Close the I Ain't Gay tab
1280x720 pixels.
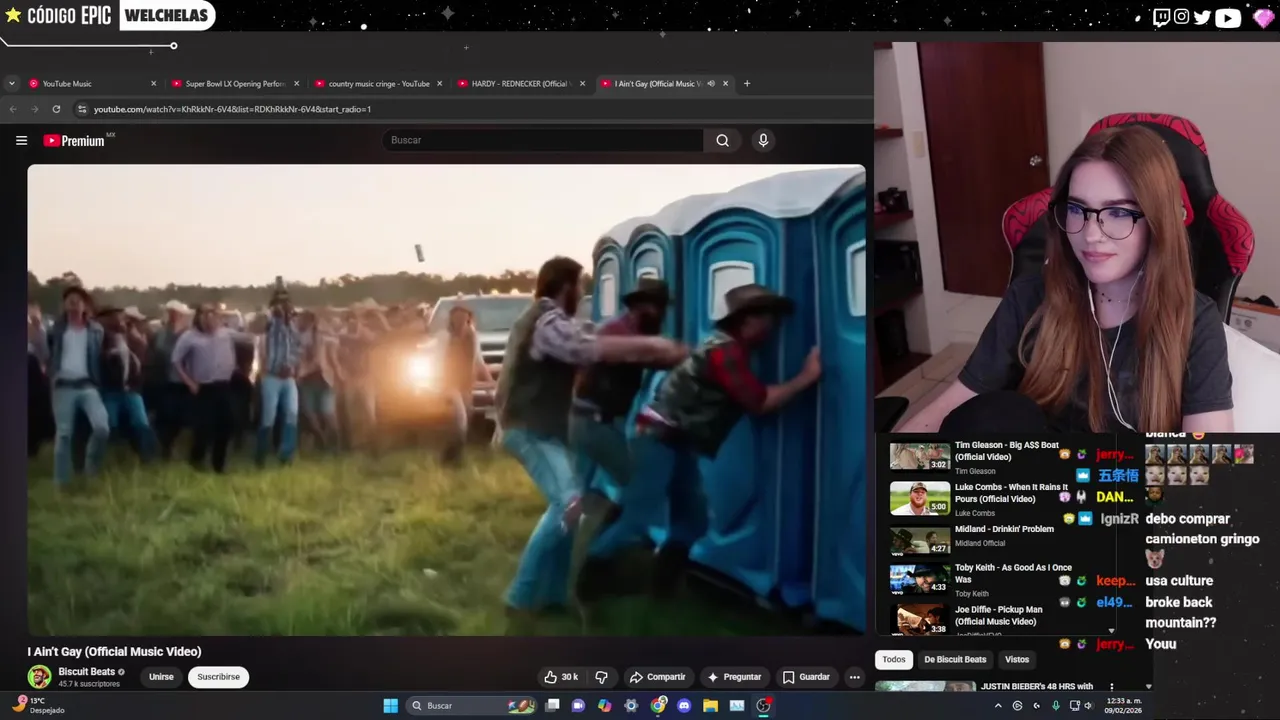click(x=725, y=84)
